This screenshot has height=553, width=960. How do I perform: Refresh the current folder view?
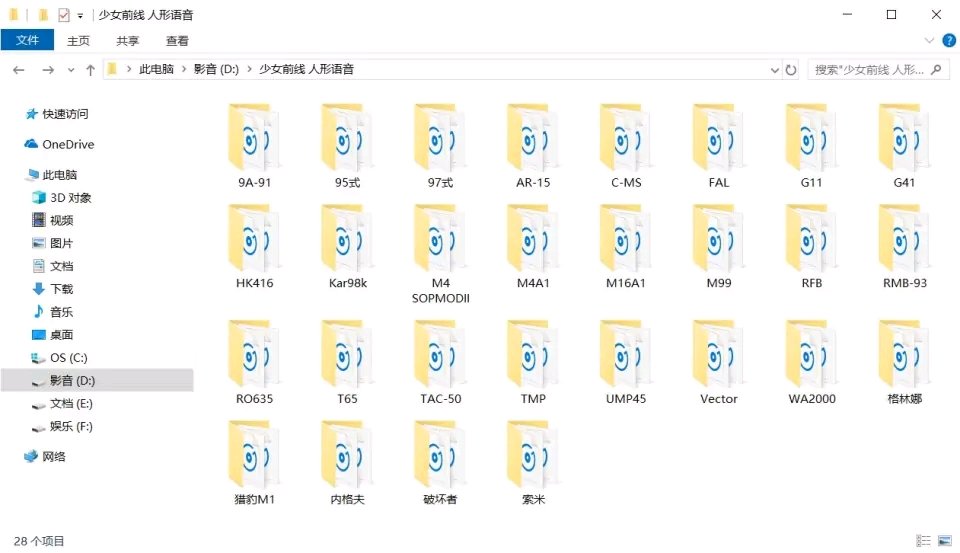[791, 70]
